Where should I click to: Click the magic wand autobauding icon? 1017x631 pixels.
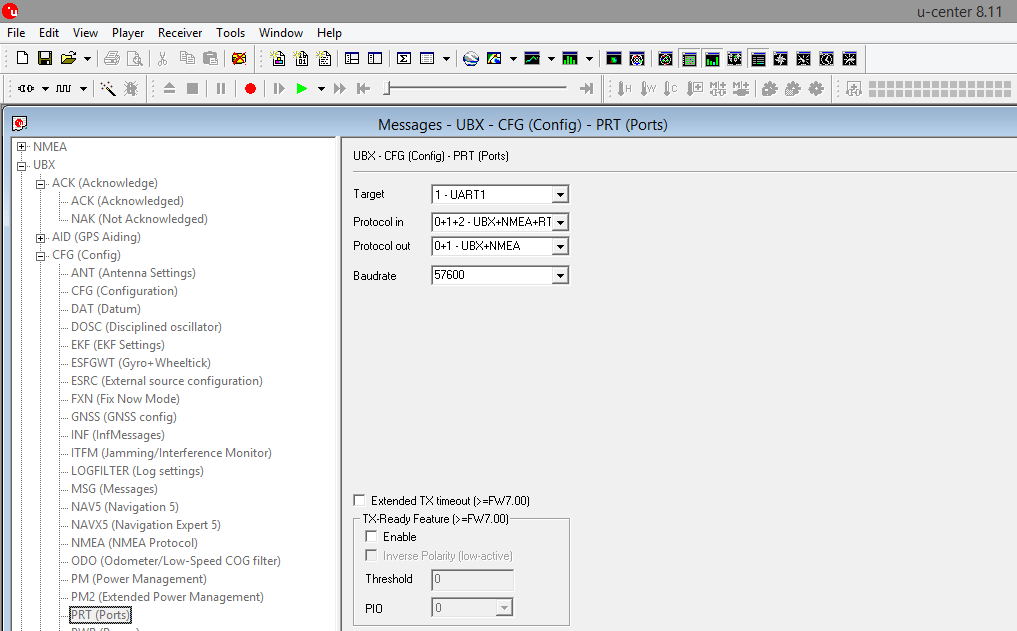click(108, 89)
